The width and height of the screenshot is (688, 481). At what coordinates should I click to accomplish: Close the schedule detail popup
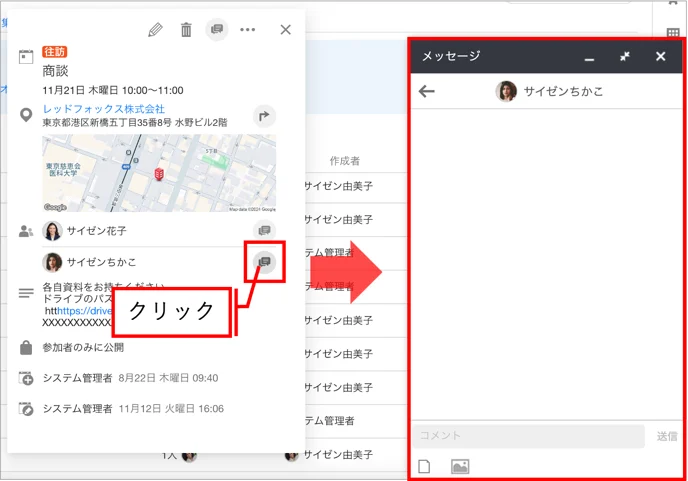[x=286, y=30]
